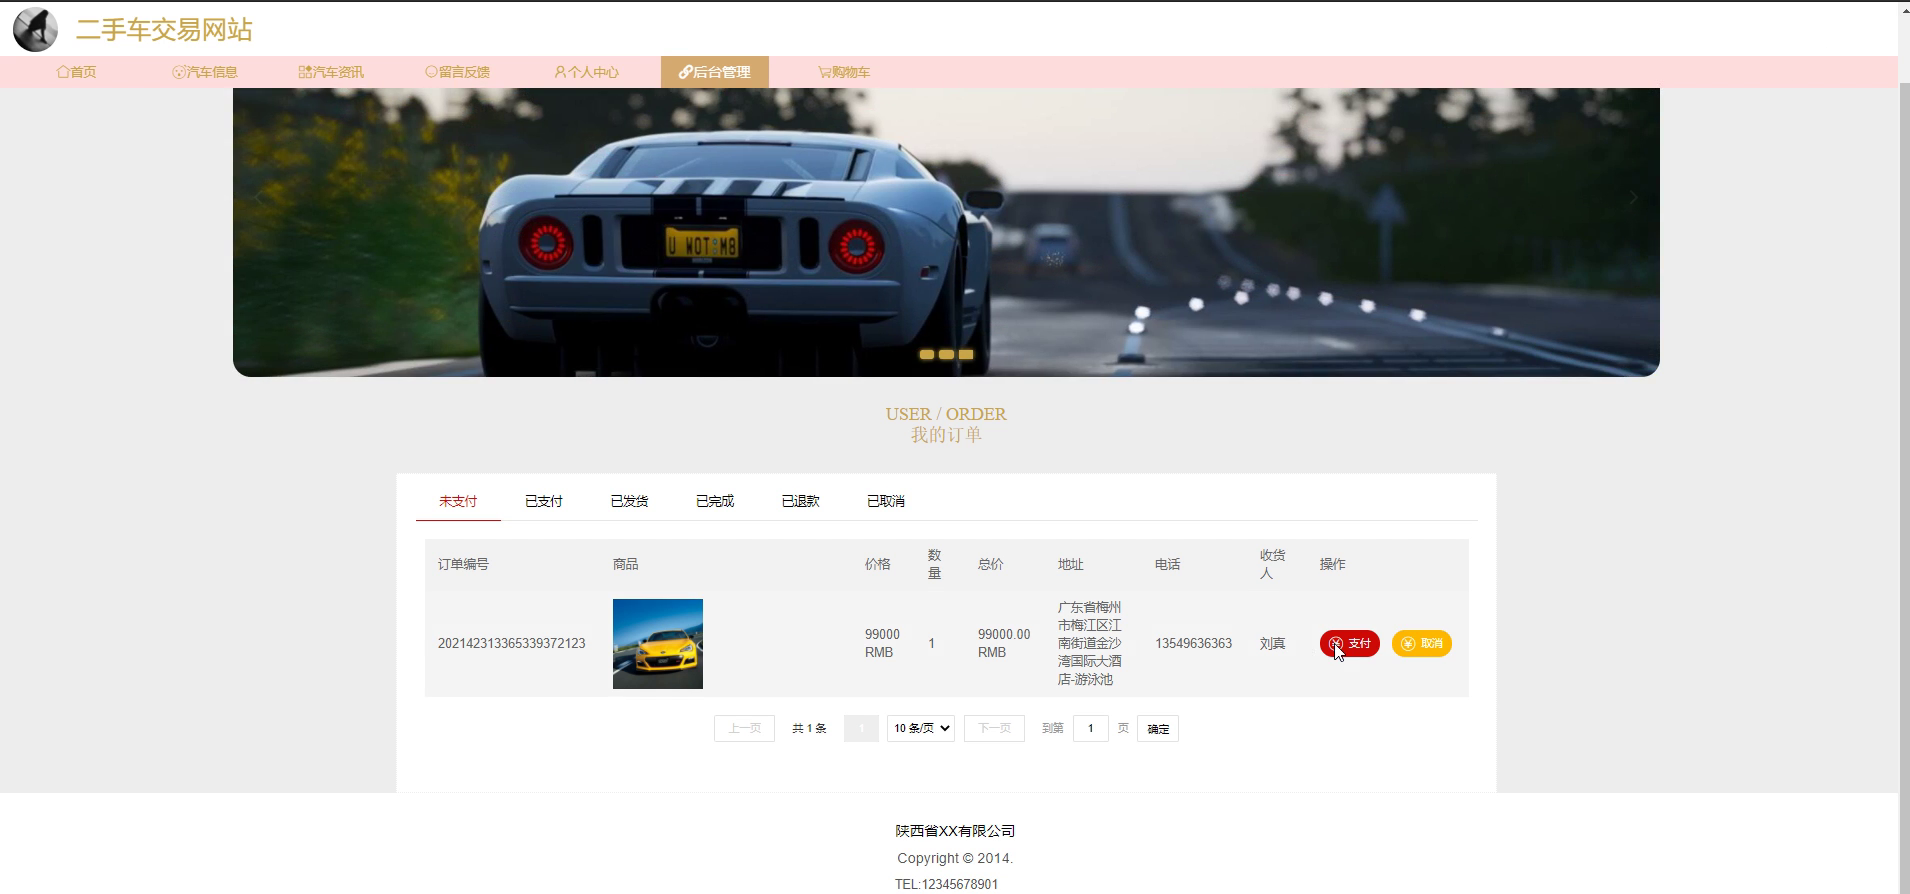Viewport: 1910px width, 894px height.
Task: Click the 共 1 条 total count
Action: 809,728
